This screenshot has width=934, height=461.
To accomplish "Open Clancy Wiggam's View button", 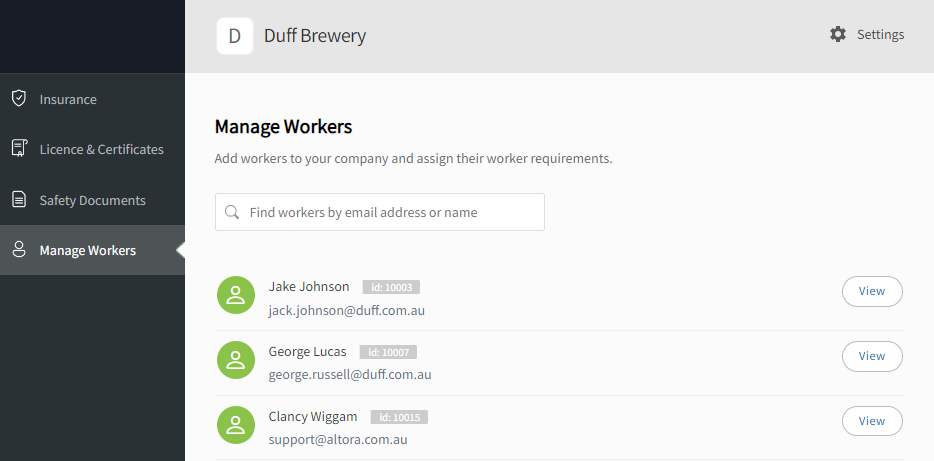I will pos(872,421).
